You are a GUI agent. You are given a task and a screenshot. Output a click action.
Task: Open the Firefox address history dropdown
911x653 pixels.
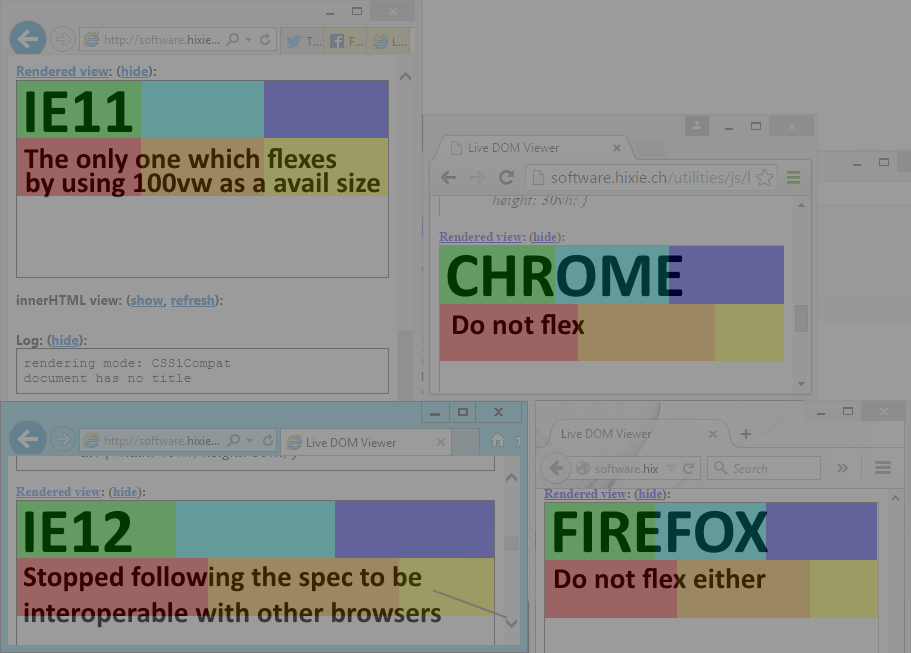pos(672,468)
